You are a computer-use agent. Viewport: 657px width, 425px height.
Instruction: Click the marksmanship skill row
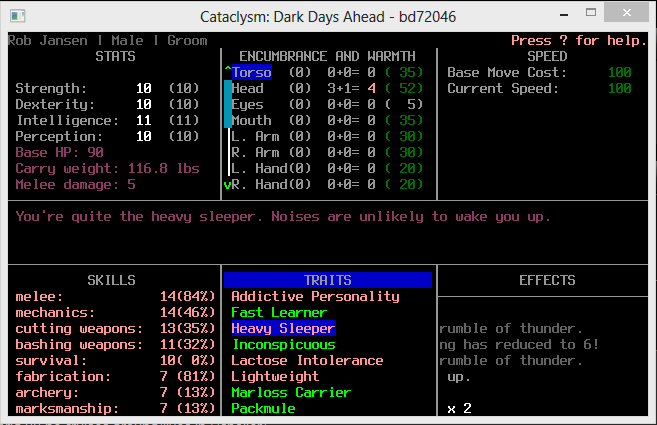pos(115,408)
